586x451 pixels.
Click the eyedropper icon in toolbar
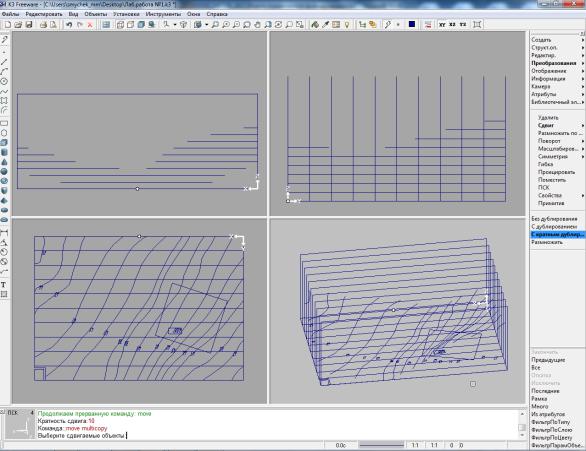(x=326, y=25)
